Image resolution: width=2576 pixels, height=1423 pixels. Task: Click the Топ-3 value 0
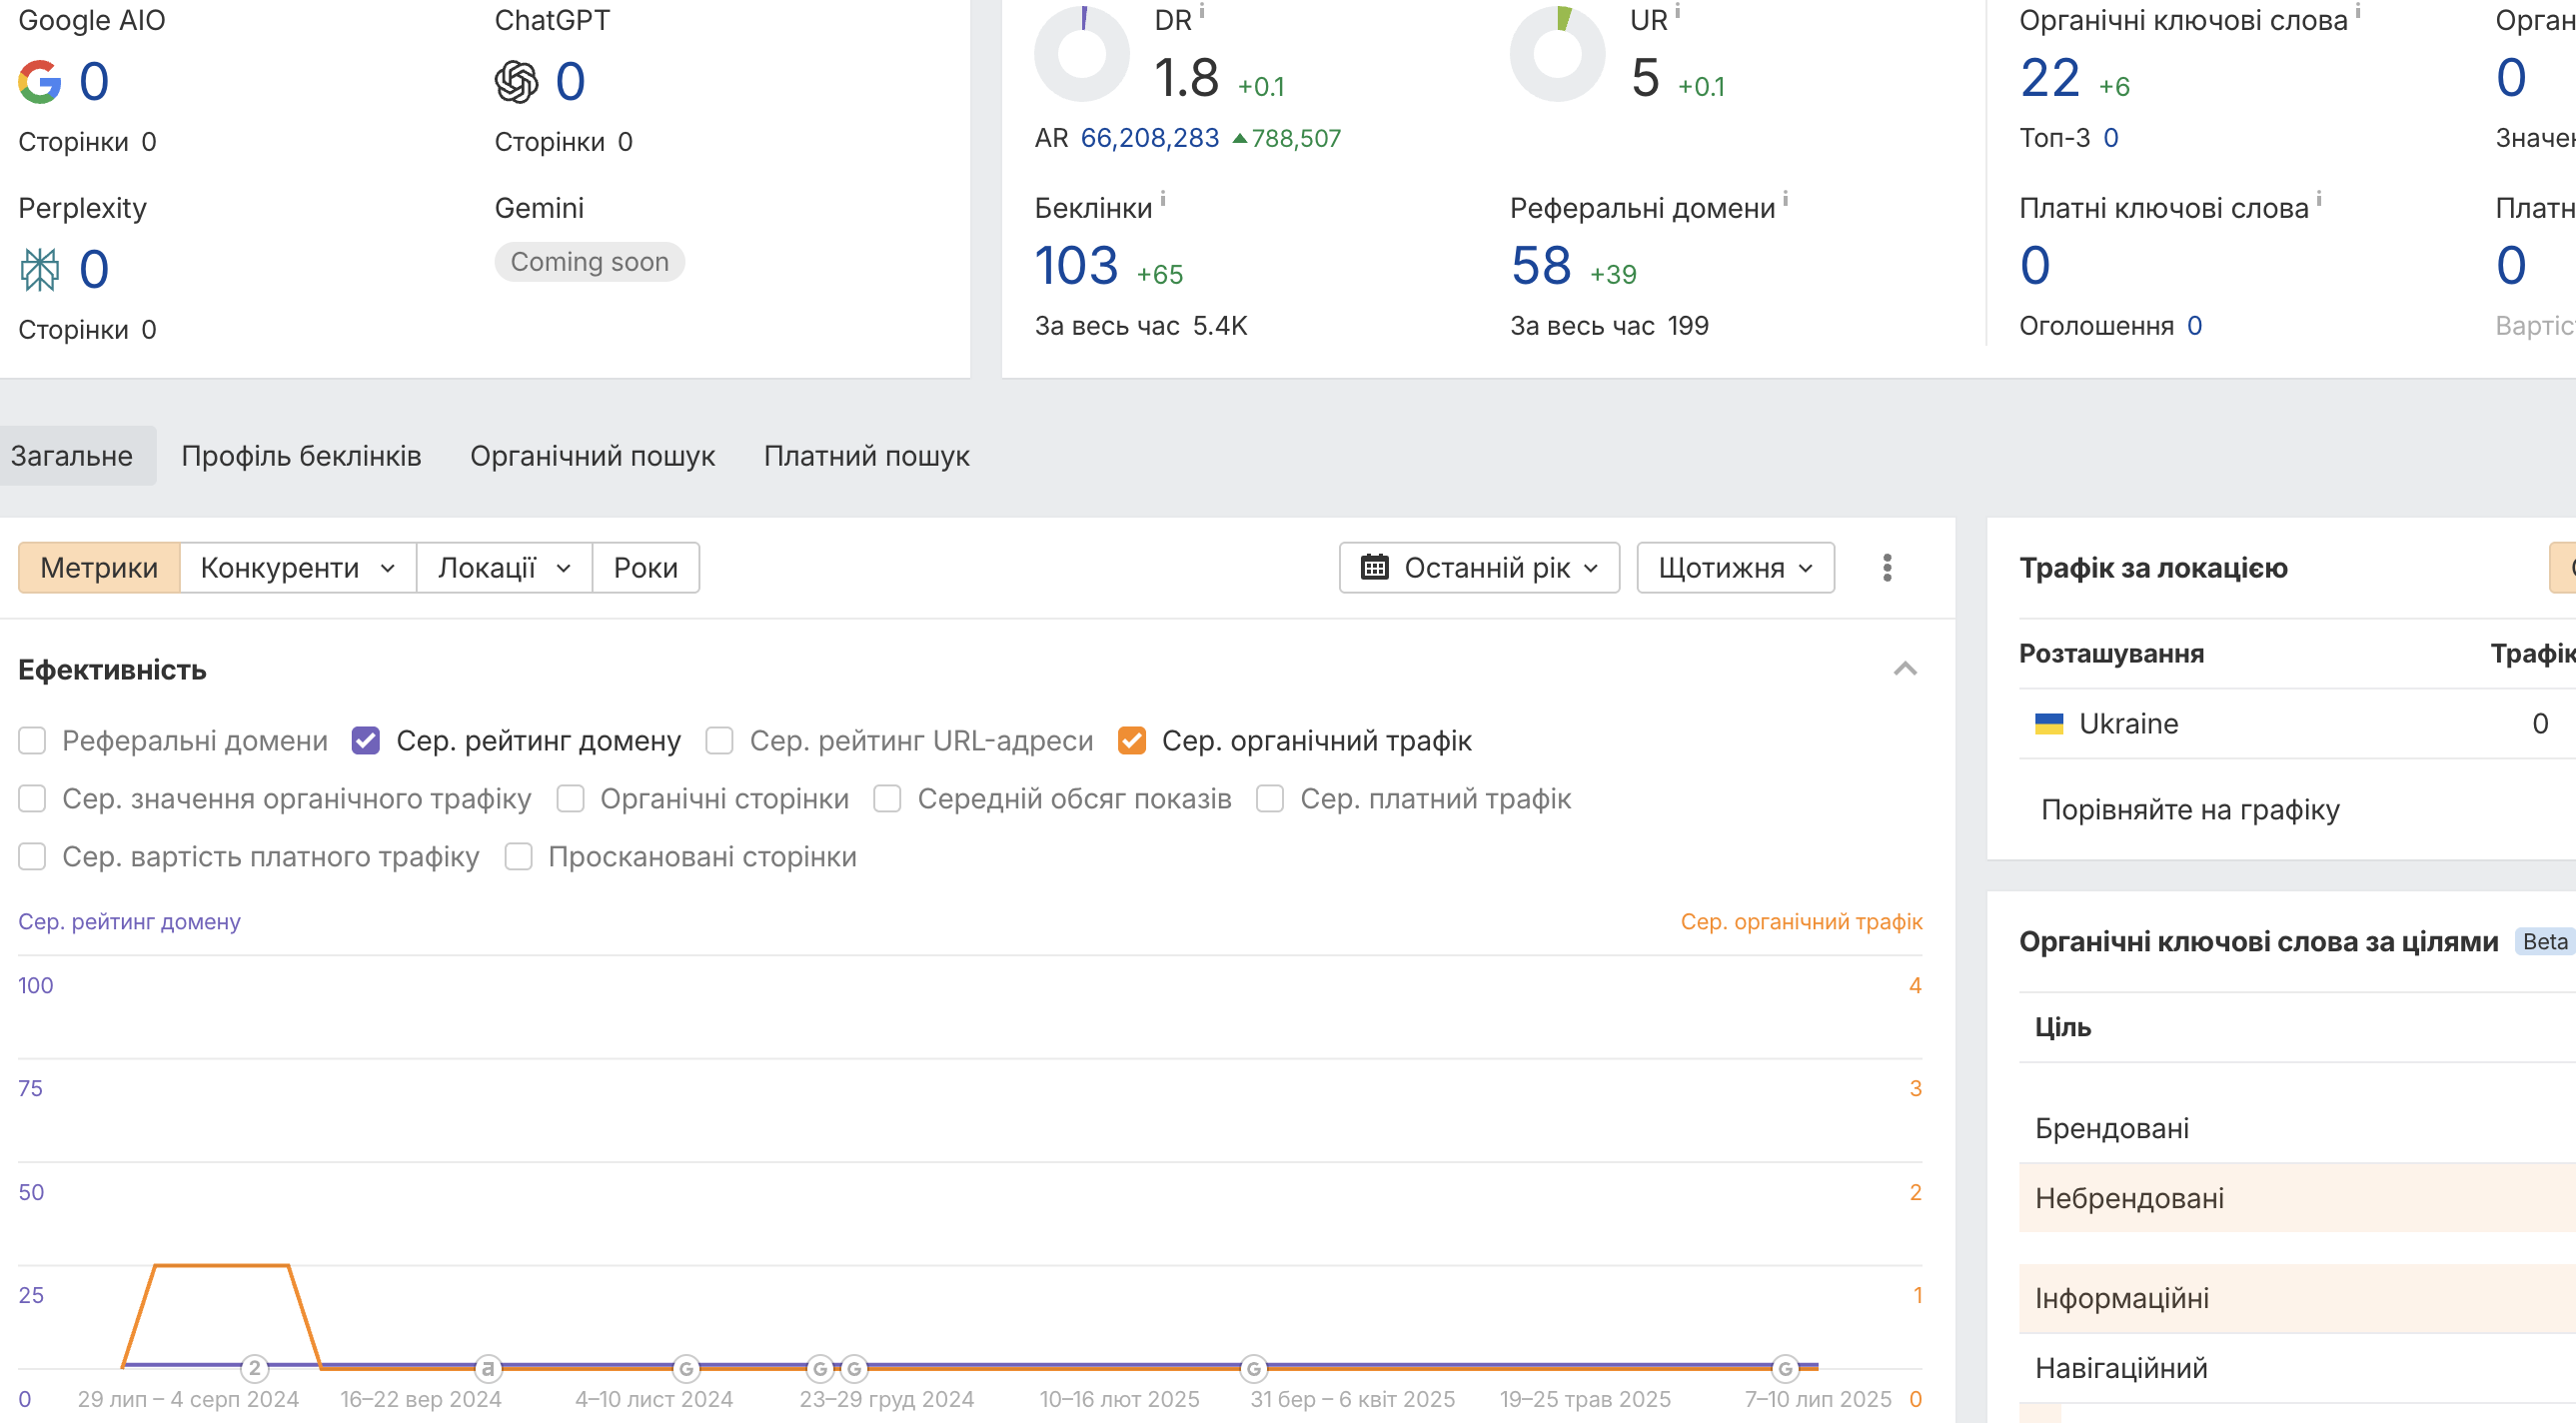coord(2111,138)
